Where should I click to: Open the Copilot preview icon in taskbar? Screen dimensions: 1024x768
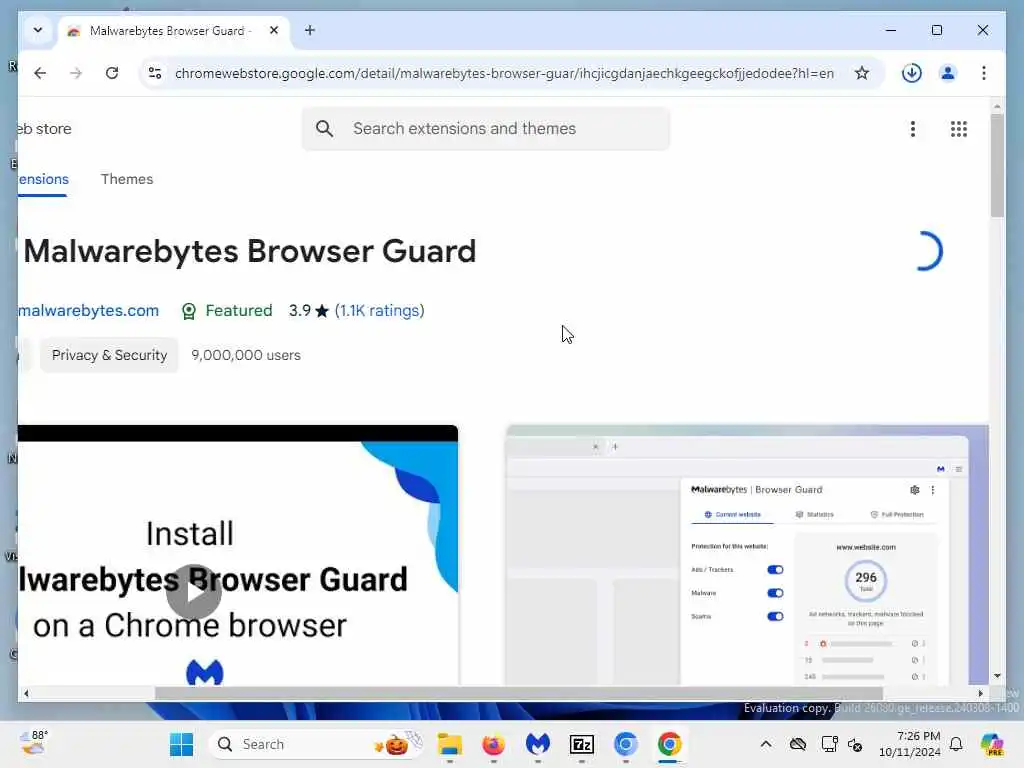point(993,744)
